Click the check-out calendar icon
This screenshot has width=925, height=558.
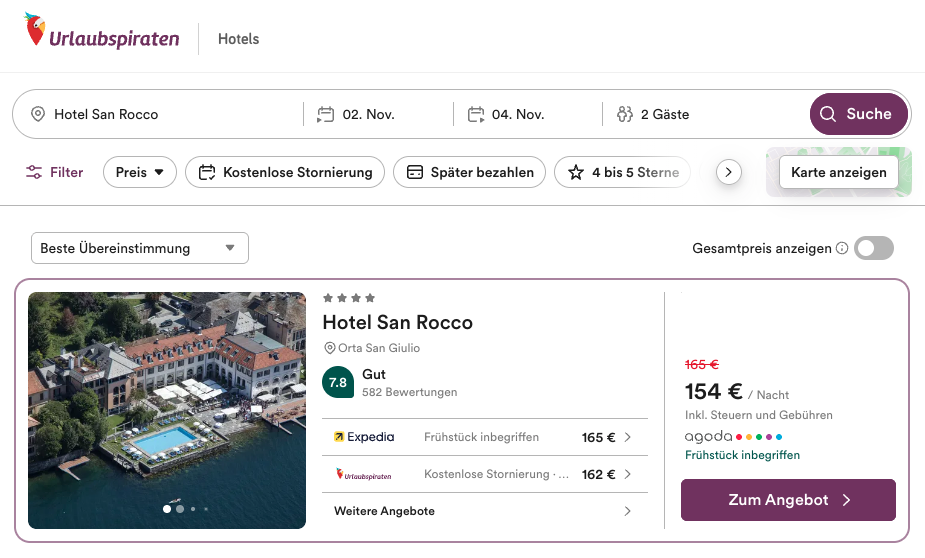pos(476,114)
